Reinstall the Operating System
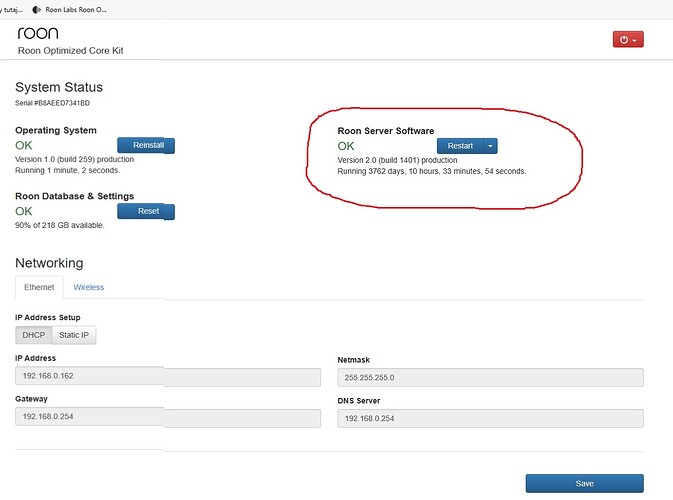The image size is (673, 500). pos(146,145)
